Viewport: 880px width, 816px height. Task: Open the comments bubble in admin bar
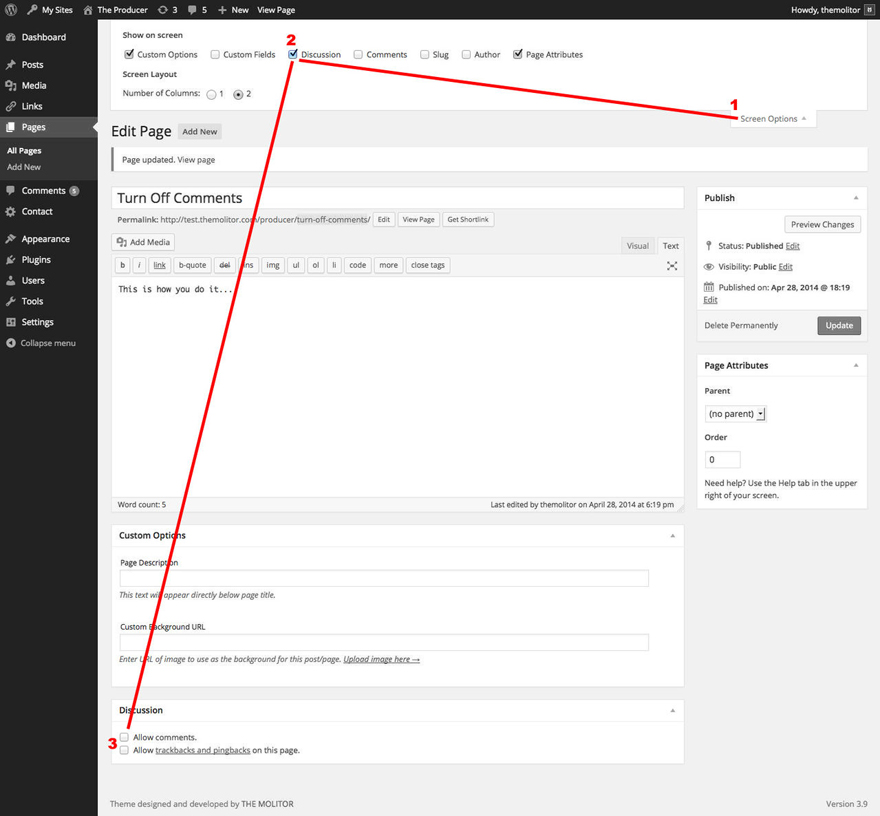(193, 10)
